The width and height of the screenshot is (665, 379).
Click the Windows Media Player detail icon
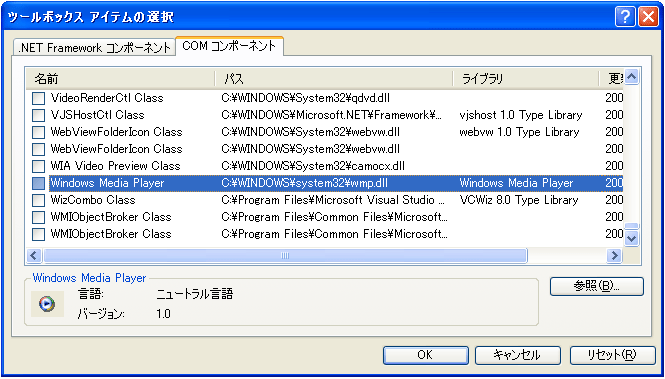pos(47,304)
